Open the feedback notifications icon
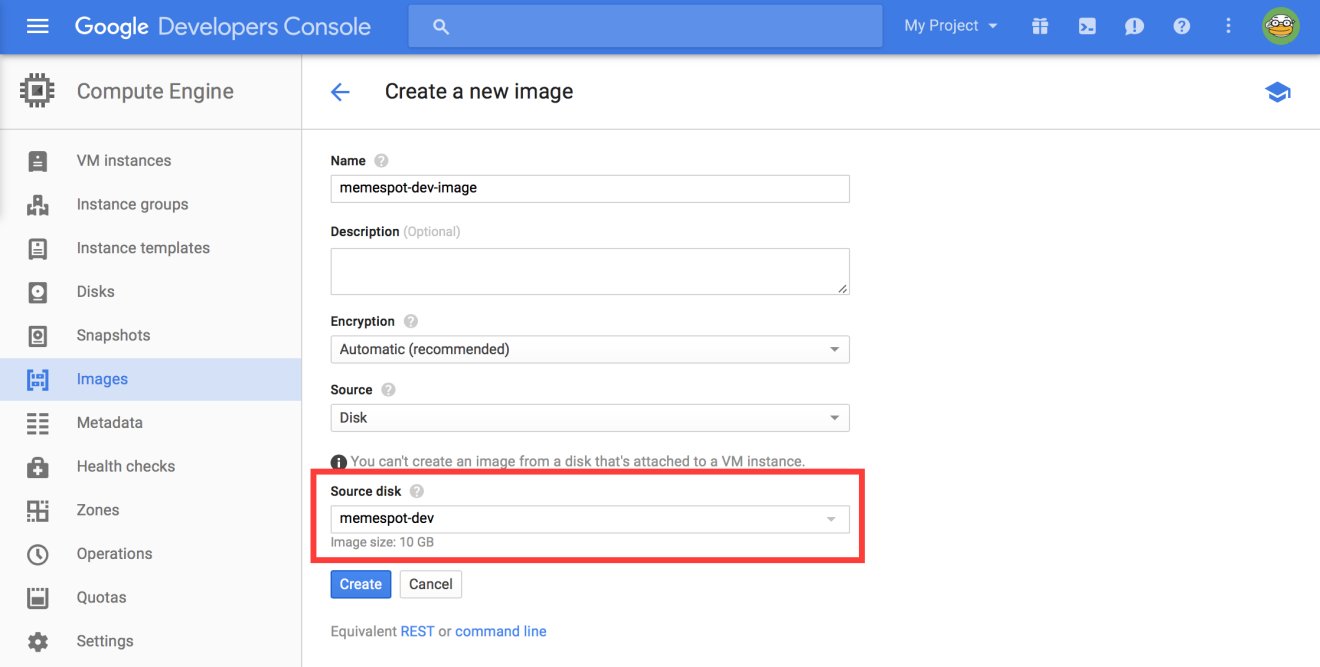 point(1134,26)
